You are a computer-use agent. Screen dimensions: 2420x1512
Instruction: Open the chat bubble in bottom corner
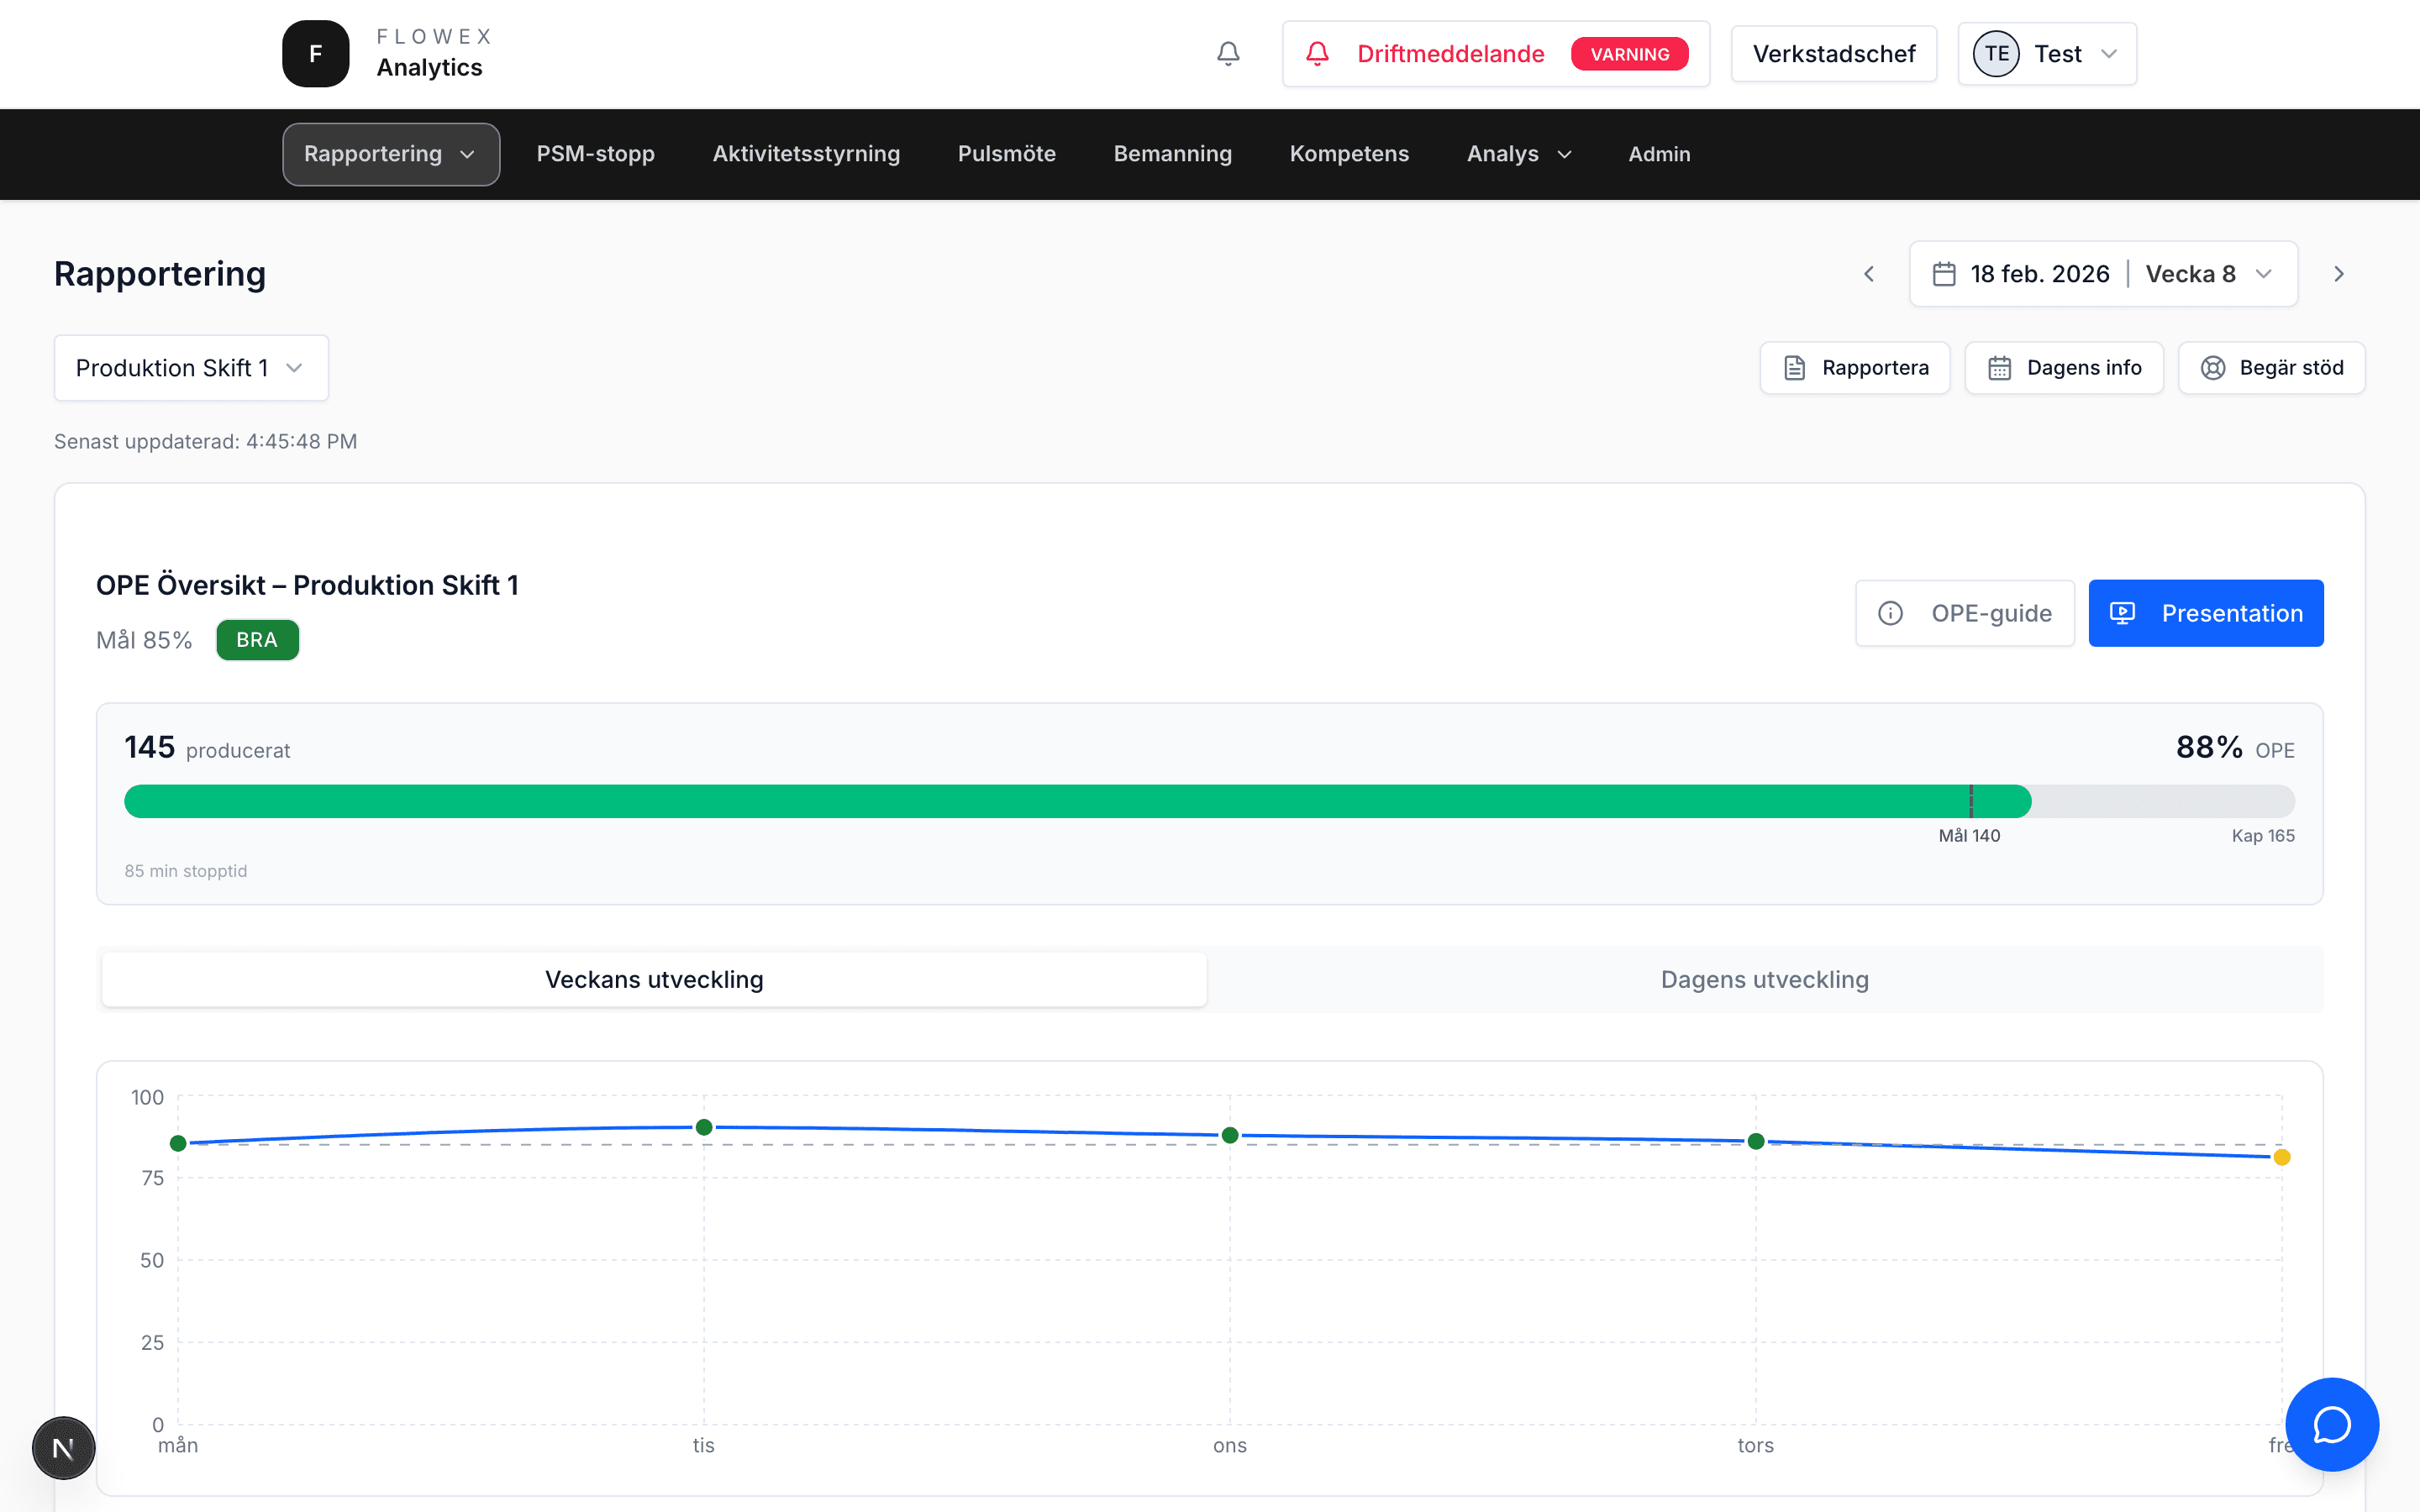tap(2331, 1424)
